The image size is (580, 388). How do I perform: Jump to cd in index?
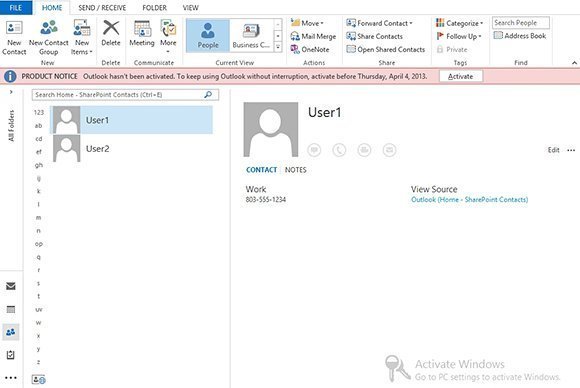point(38,139)
